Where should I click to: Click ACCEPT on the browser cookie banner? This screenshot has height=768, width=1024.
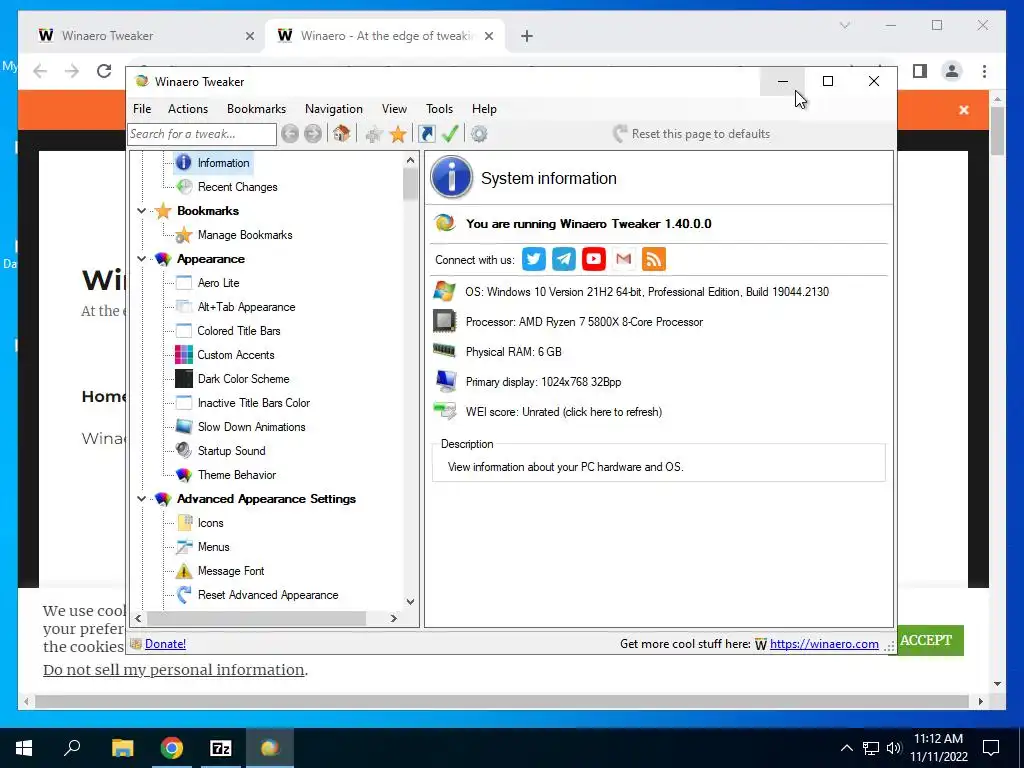[x=926, y=641]
